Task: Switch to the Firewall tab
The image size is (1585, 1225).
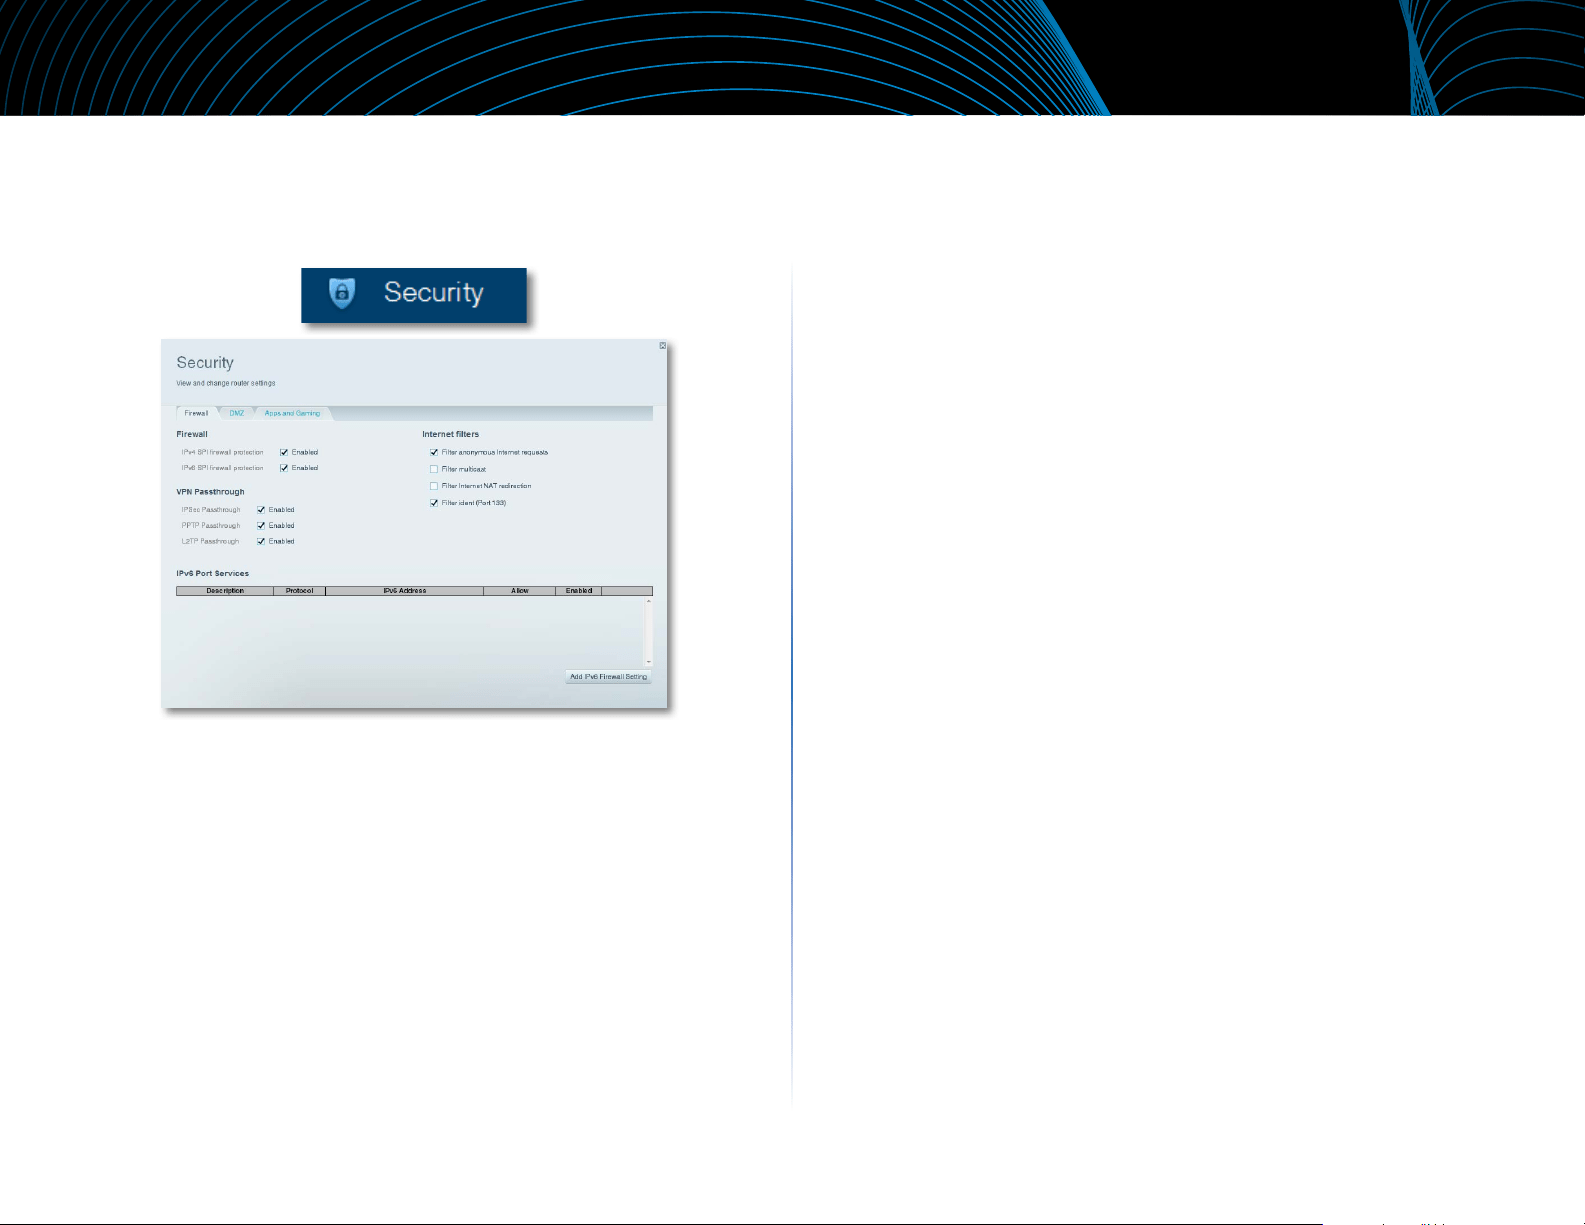Action: [x=197, y=413]
